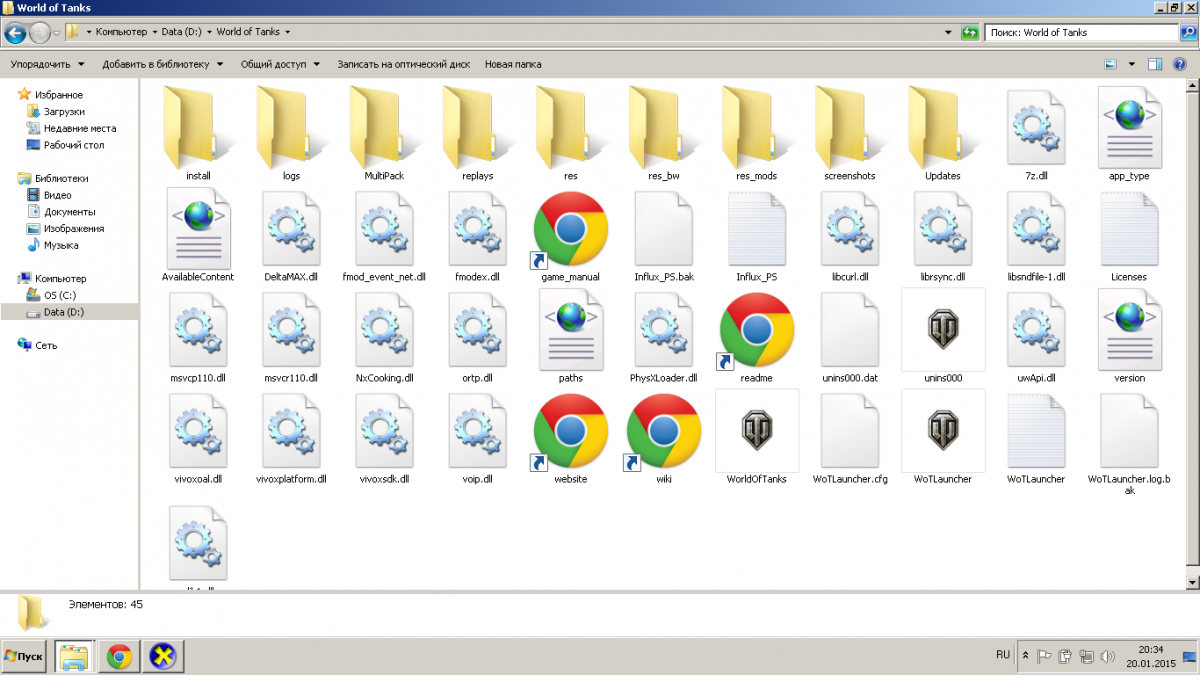
Task: Open the Упорядочить dropdown menu
Action: click(47, 64)
